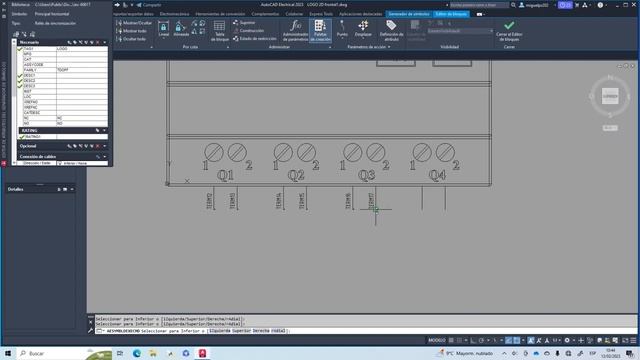
Task: Open Colaborar ribbon tab
Action: [x=294, y=14]
